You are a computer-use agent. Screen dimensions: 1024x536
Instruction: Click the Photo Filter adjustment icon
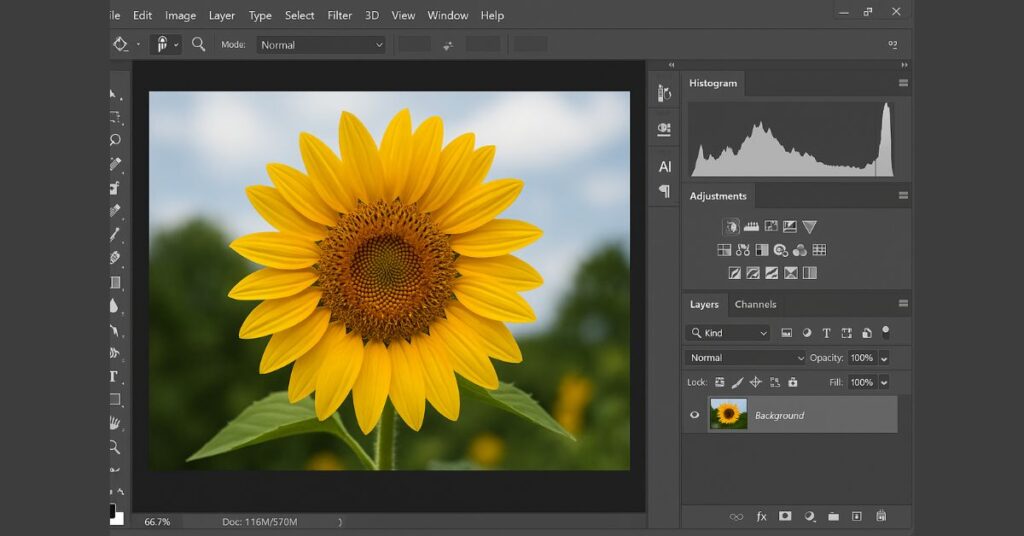(780, 250)
